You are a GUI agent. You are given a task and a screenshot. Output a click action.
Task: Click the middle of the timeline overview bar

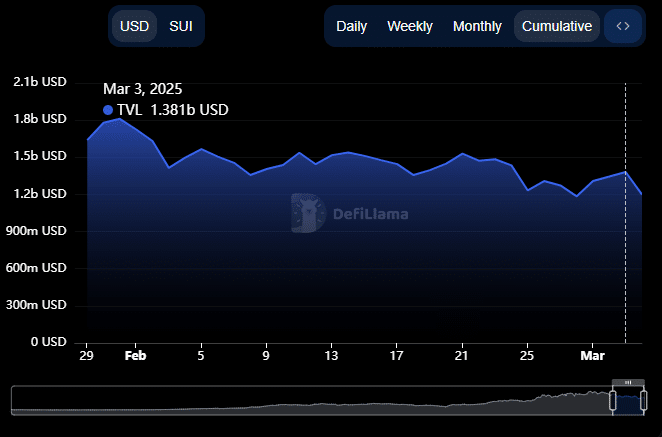(330, 401)
